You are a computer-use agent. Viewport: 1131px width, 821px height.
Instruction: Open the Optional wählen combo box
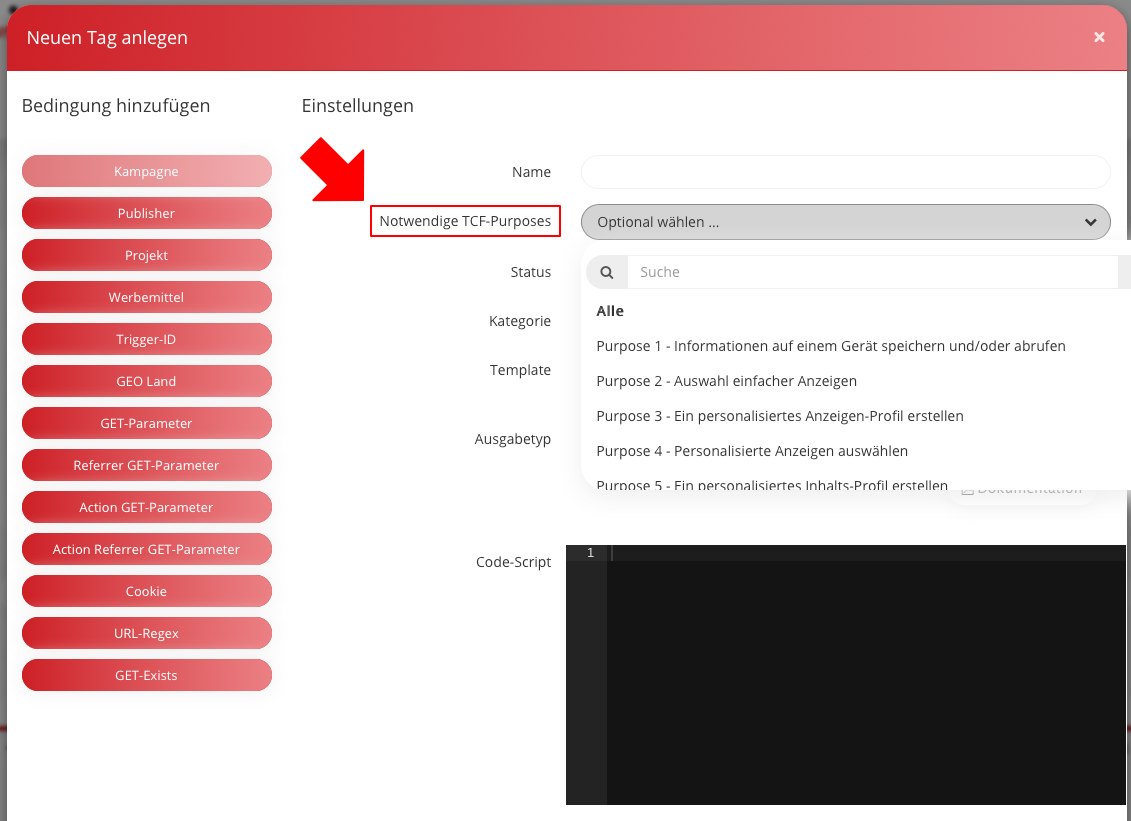click(x=830, y=222)
